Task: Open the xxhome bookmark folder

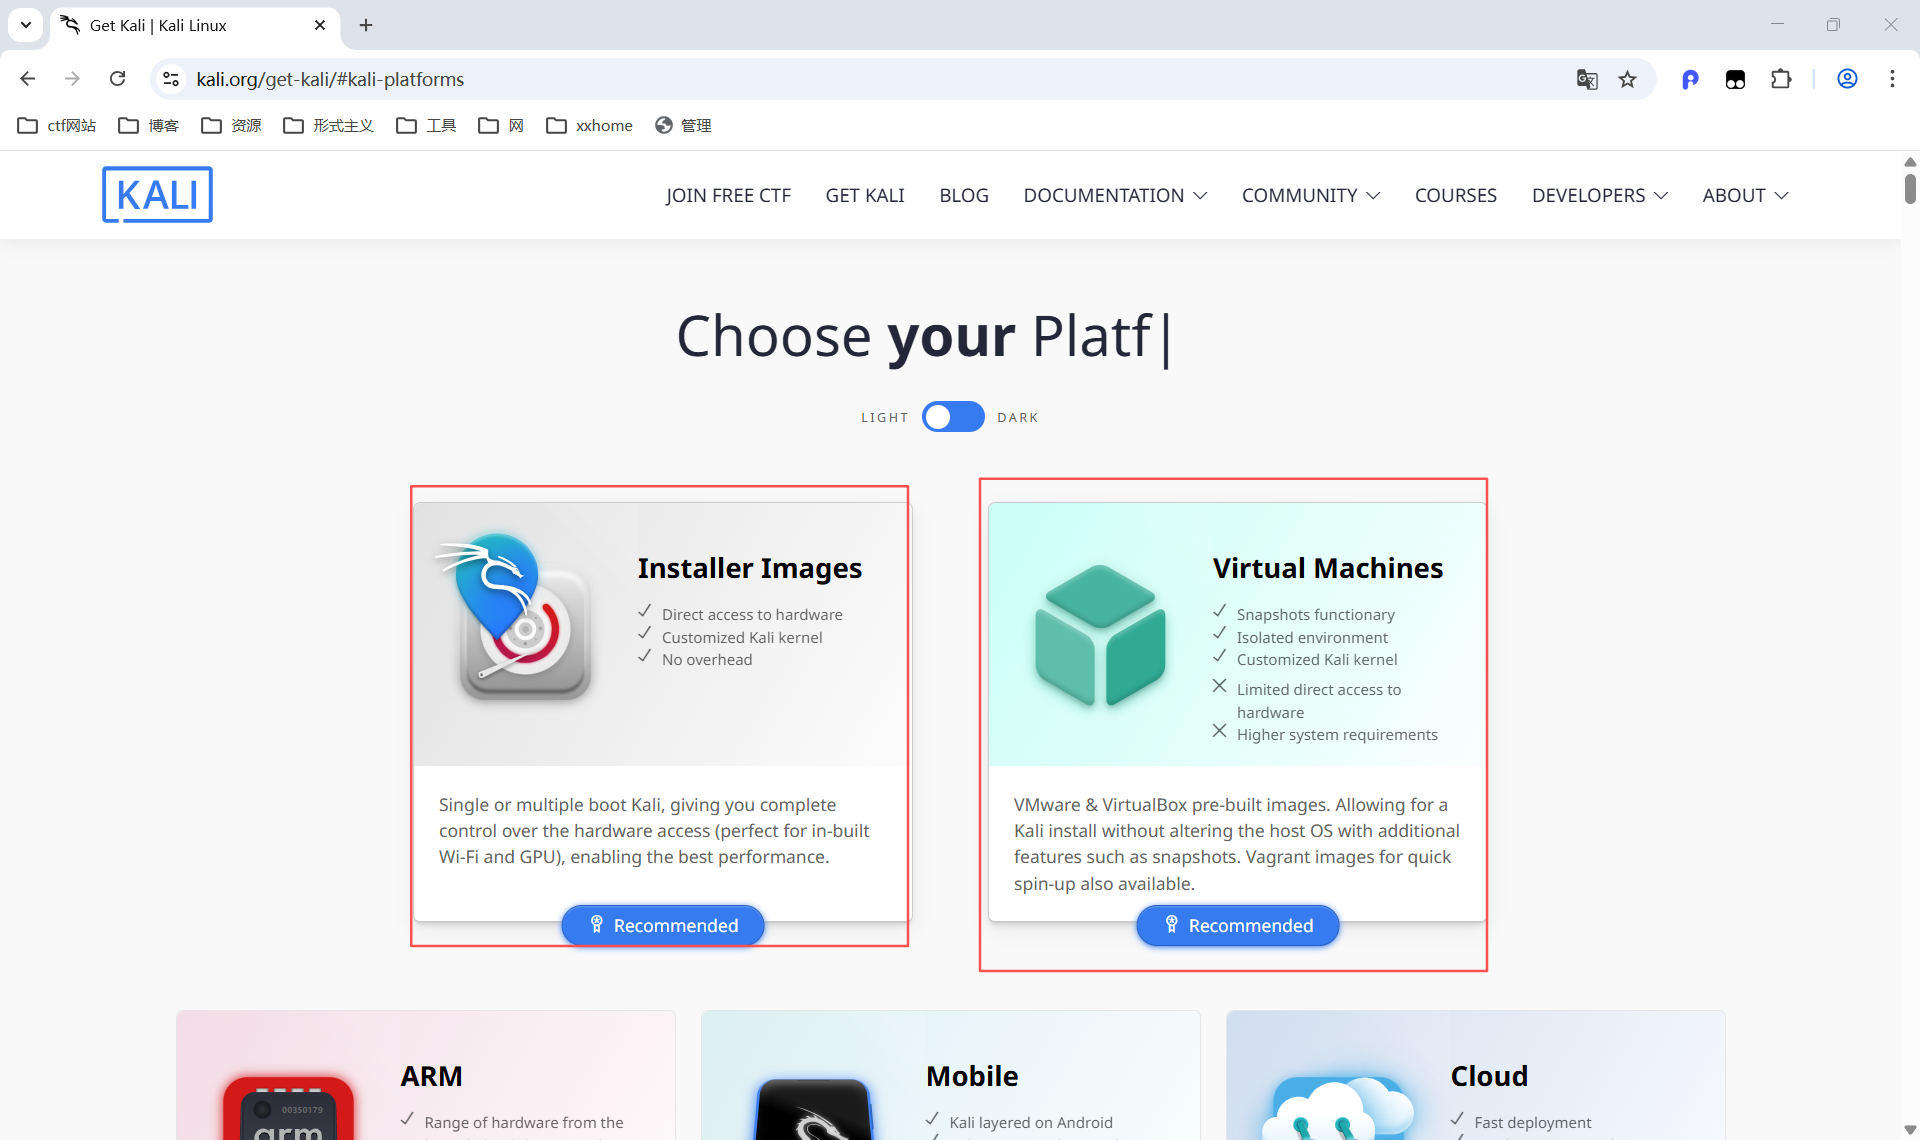Action: pos(590,125)
